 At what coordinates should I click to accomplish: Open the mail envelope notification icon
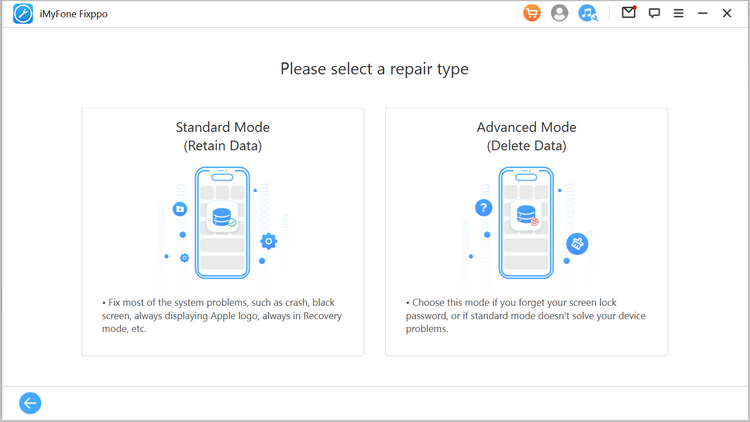click(629, 12)
